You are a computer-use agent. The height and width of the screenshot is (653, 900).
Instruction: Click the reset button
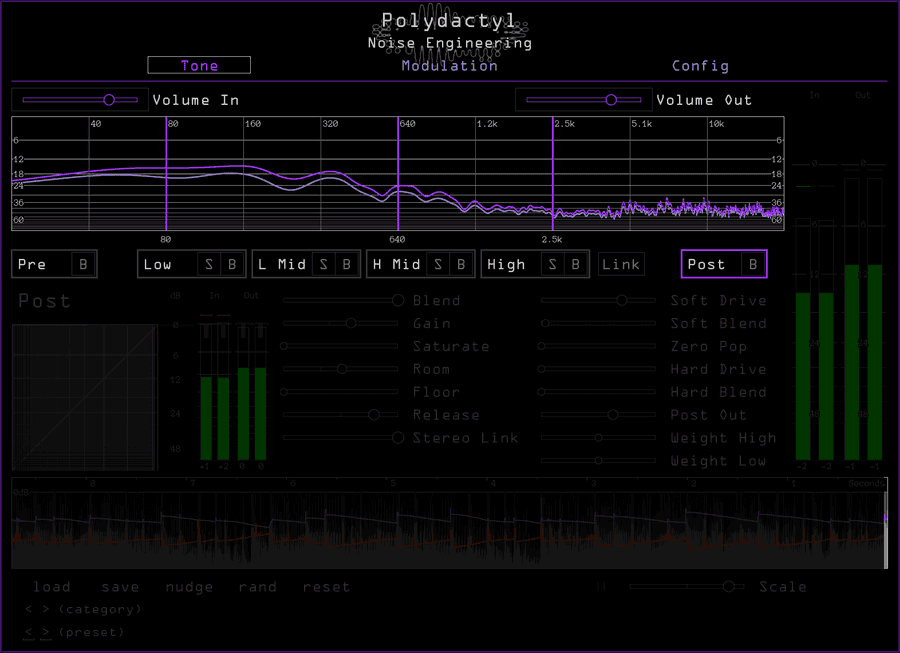coord(326,587)
